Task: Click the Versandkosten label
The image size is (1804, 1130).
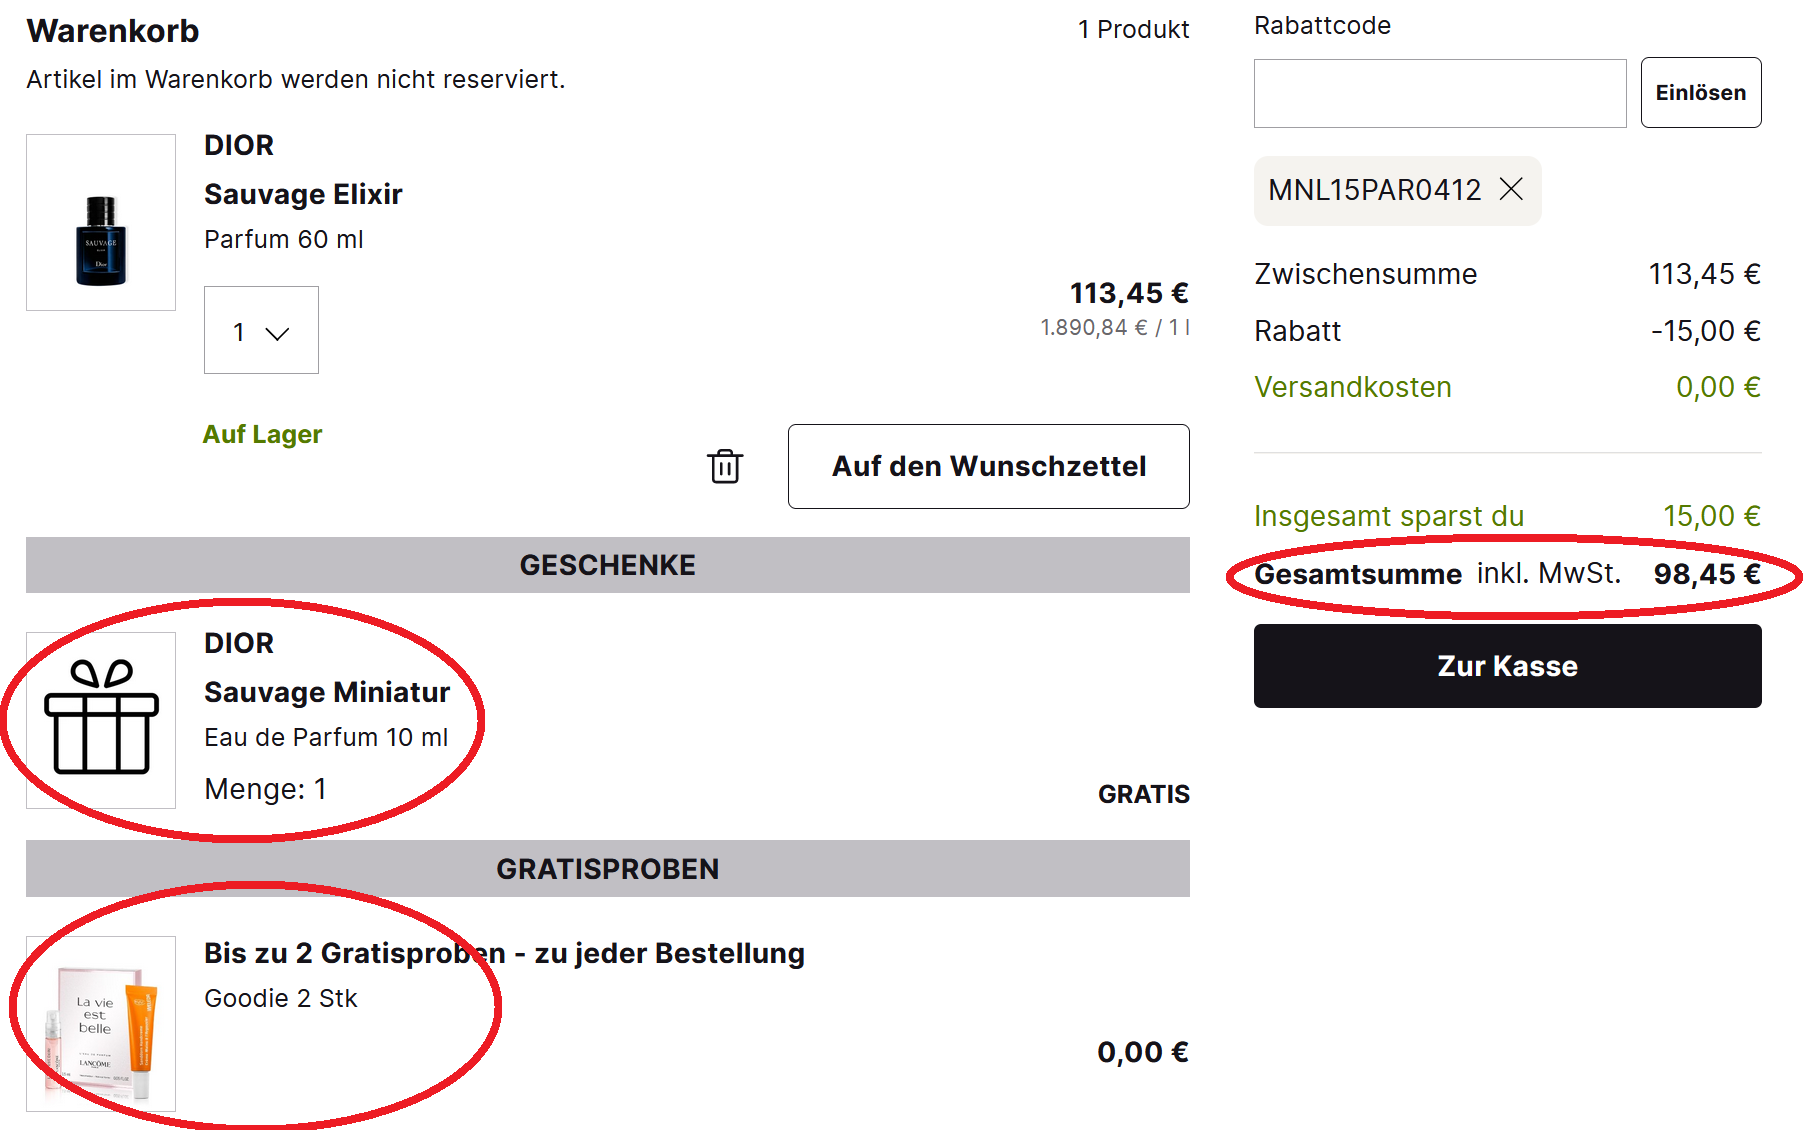Action: click(1352, 387)
